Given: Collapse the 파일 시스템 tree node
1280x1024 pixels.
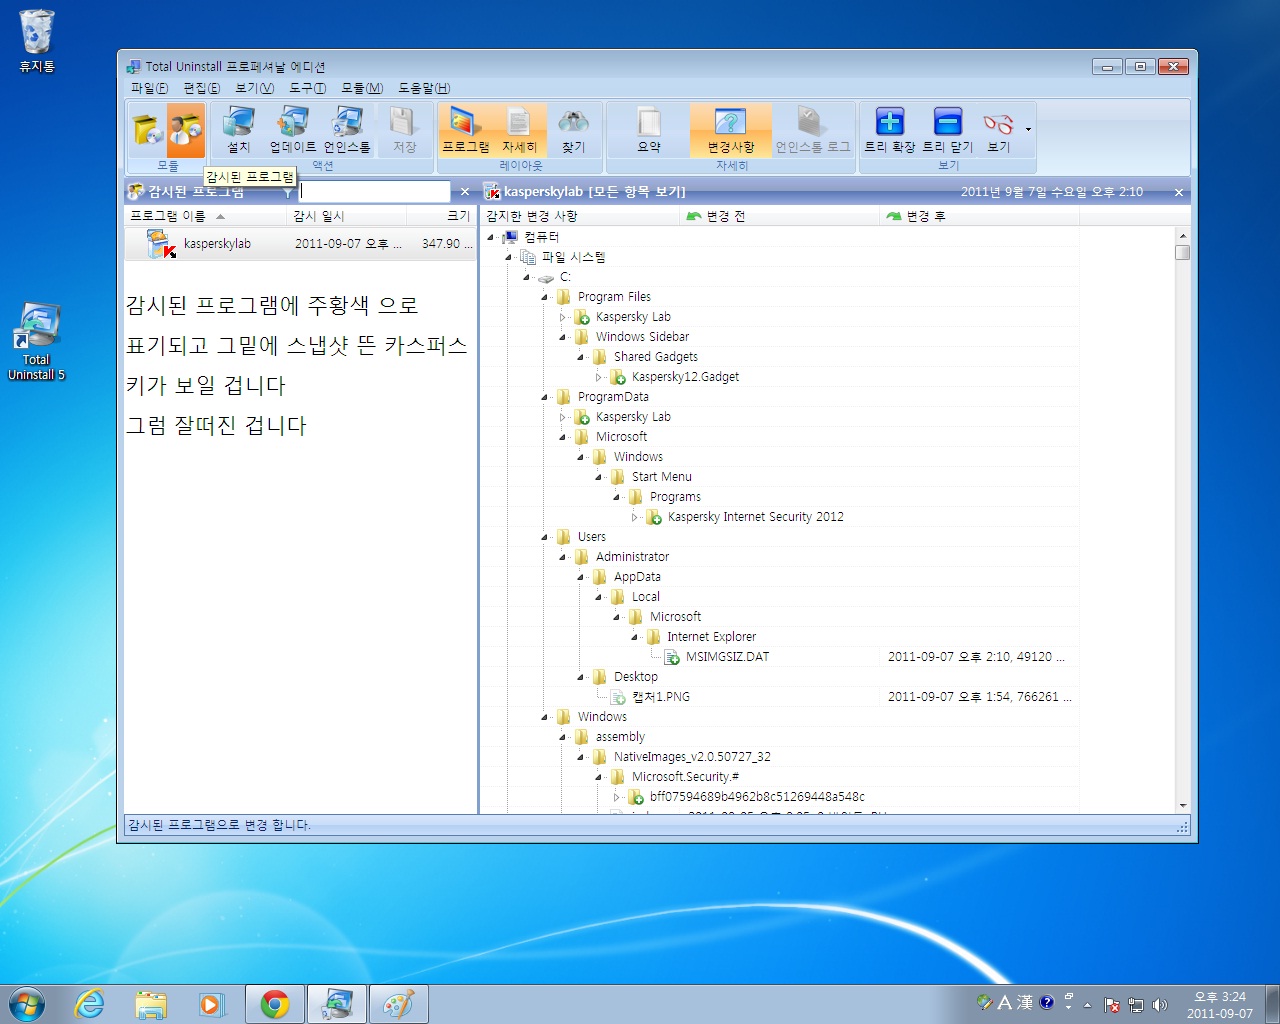Looking at the screenshot, I should tap(508, 257).
